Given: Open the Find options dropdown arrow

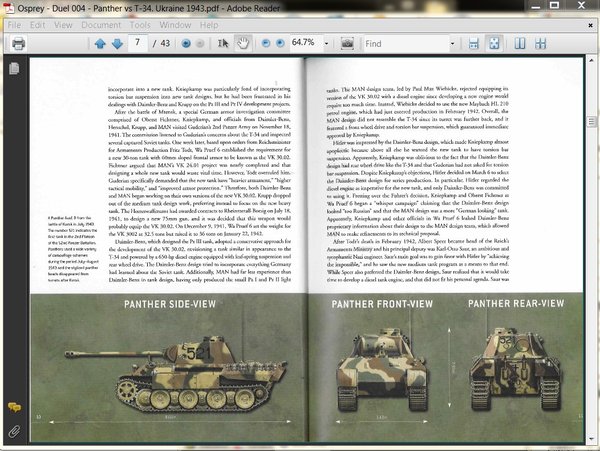Looking at the screenshot, I should click(452, 44).
